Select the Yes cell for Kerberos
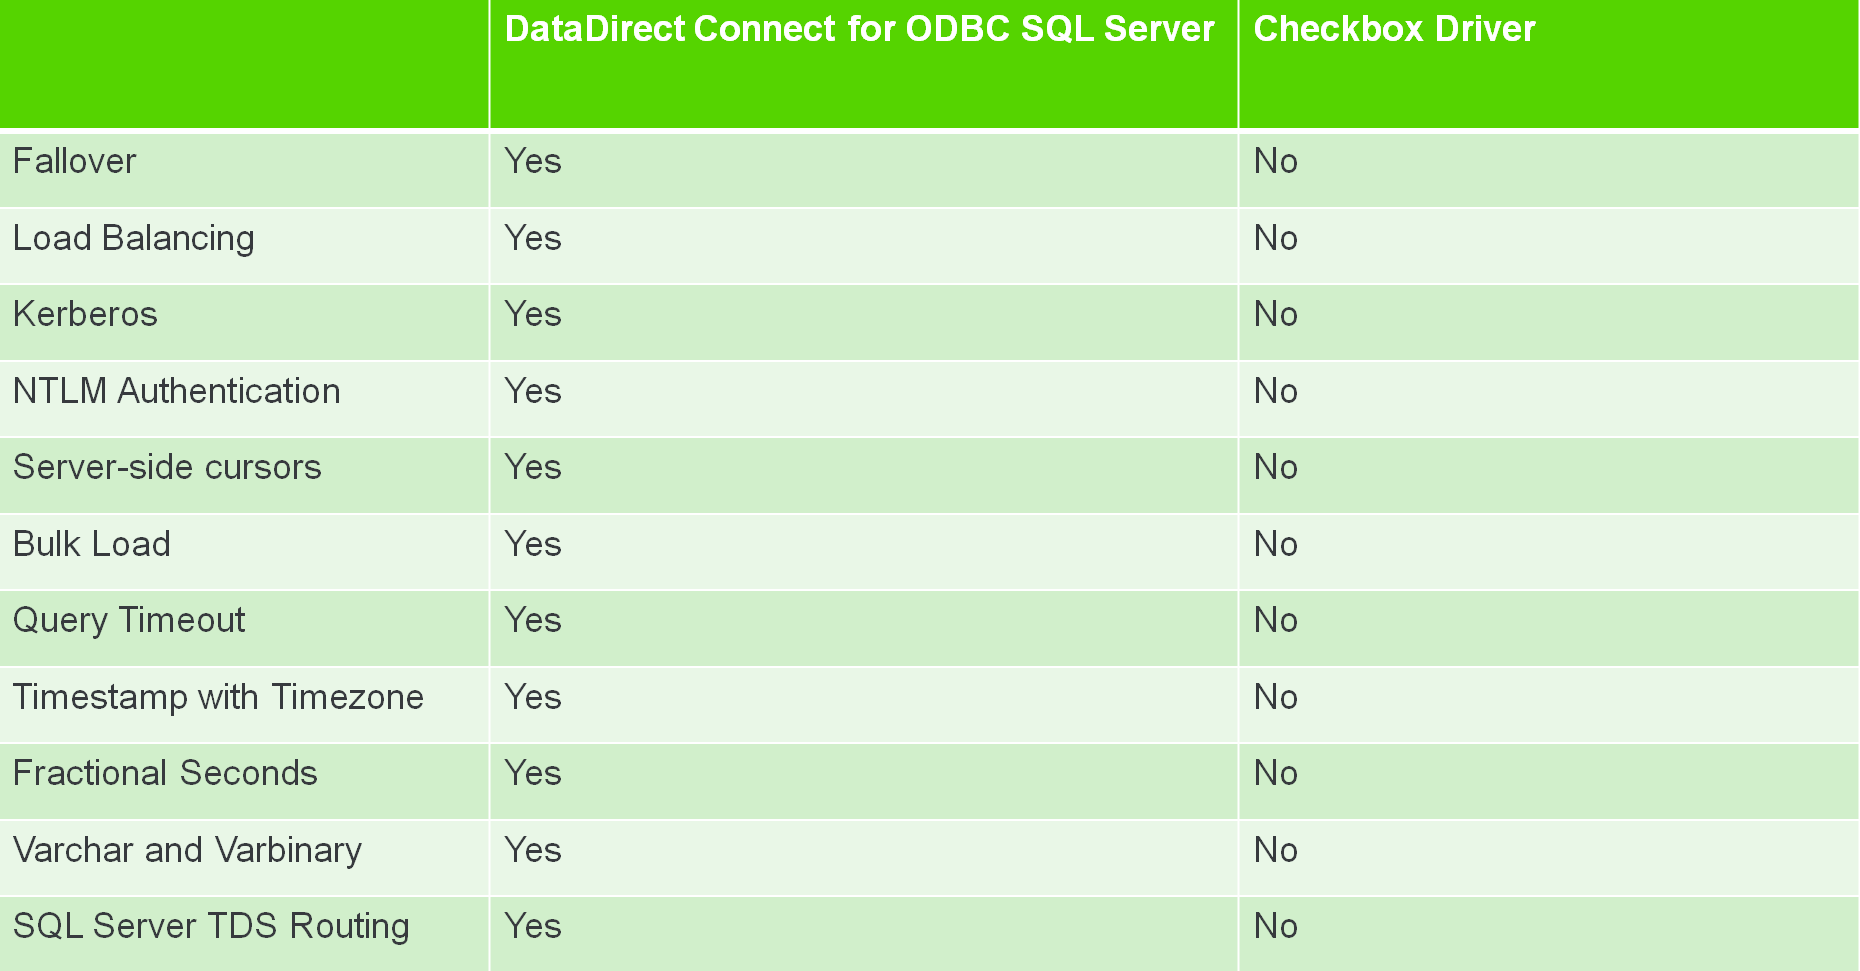Image resolution: width=1860 pixels, height=971 pixels. coord(532,315)
